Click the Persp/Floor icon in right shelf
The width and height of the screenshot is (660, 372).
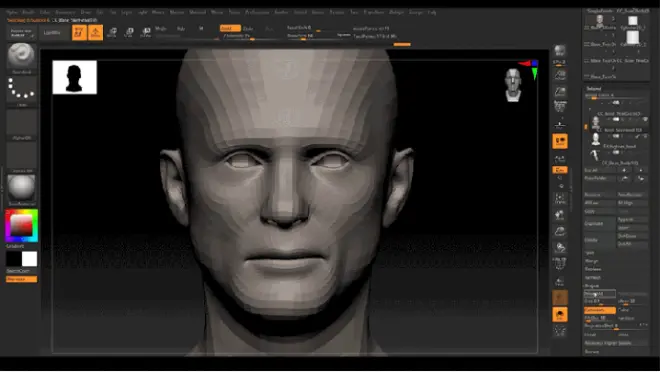click(x=560, y=125)
